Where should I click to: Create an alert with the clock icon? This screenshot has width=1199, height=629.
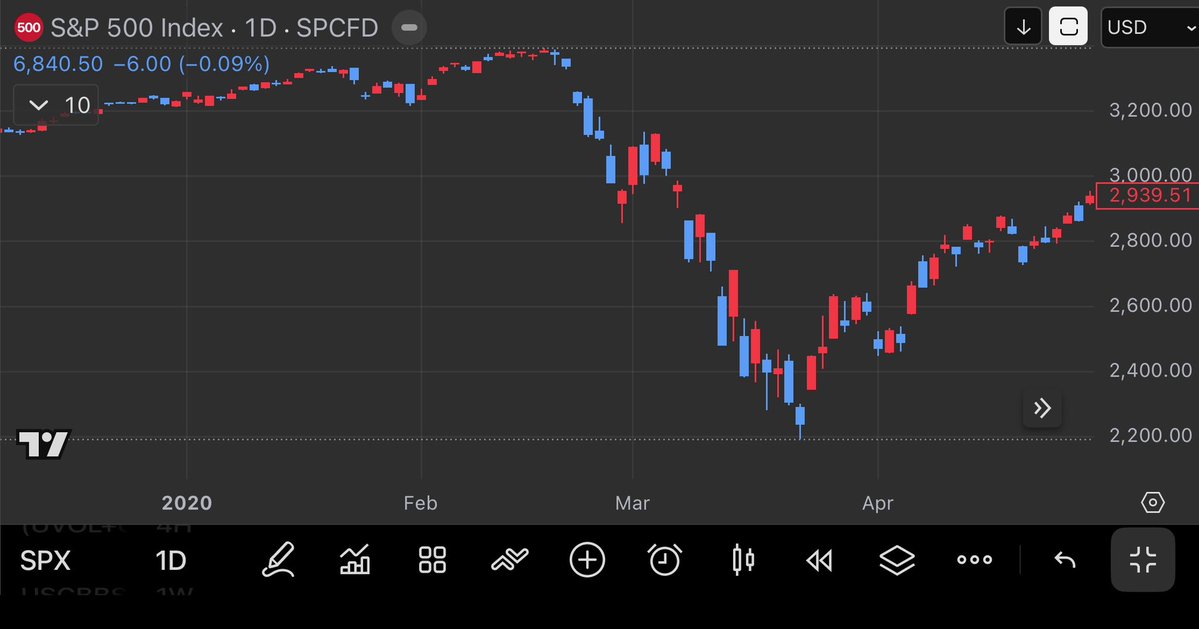click(664, 560)
